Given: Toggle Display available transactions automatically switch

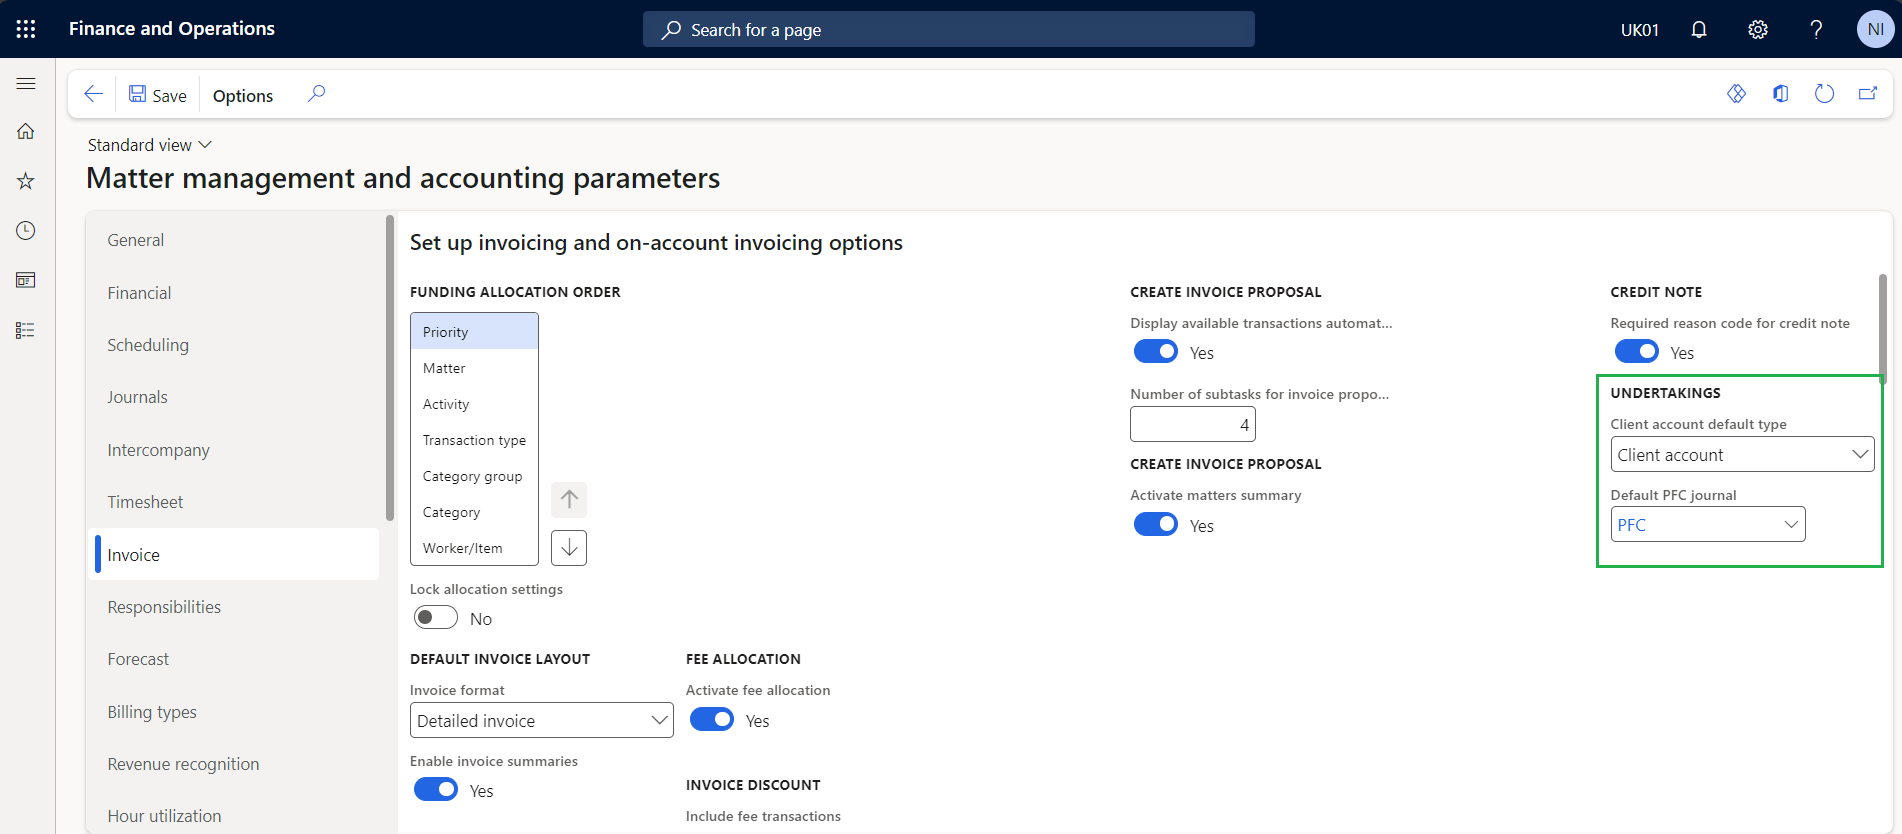Looking at the screenshot, I should [1156, 352].
